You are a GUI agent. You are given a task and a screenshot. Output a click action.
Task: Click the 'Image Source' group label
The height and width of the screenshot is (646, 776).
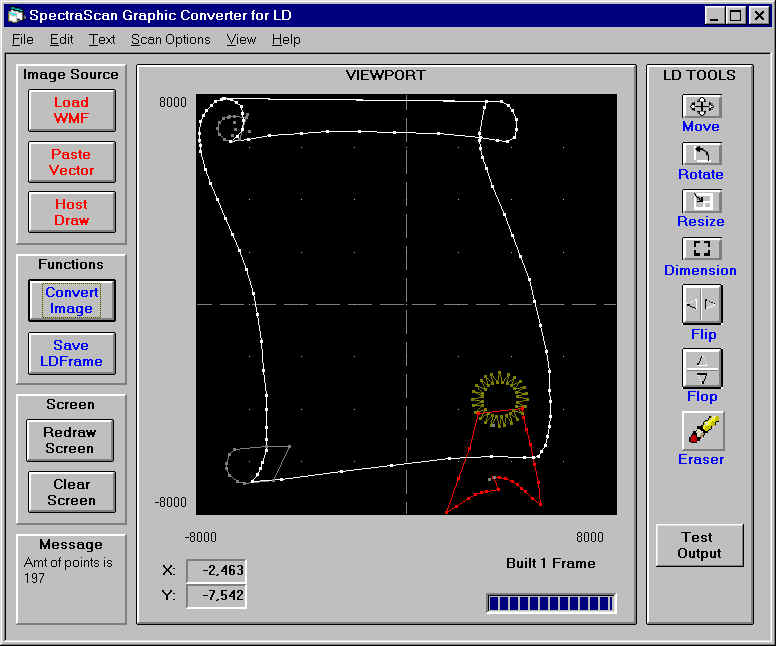tap(71, 74)
